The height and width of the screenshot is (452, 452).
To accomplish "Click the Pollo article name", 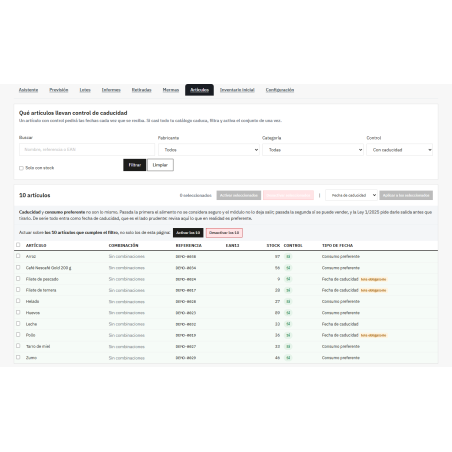I will [31, 335].
